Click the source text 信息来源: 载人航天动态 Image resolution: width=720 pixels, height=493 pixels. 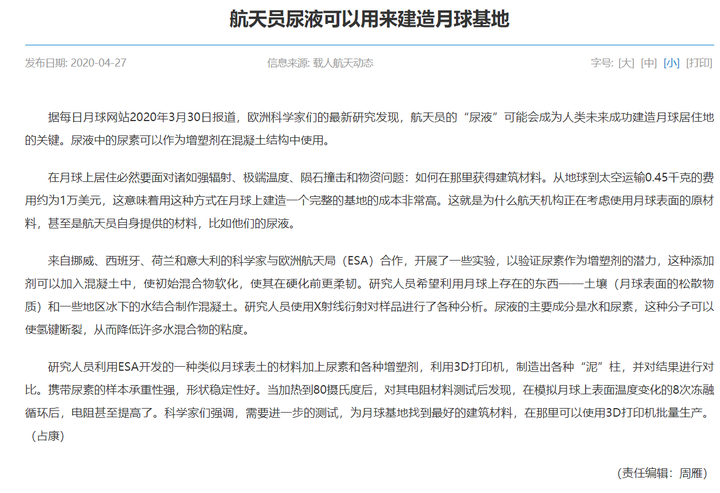pyautogui.click(x=320, y=63)
